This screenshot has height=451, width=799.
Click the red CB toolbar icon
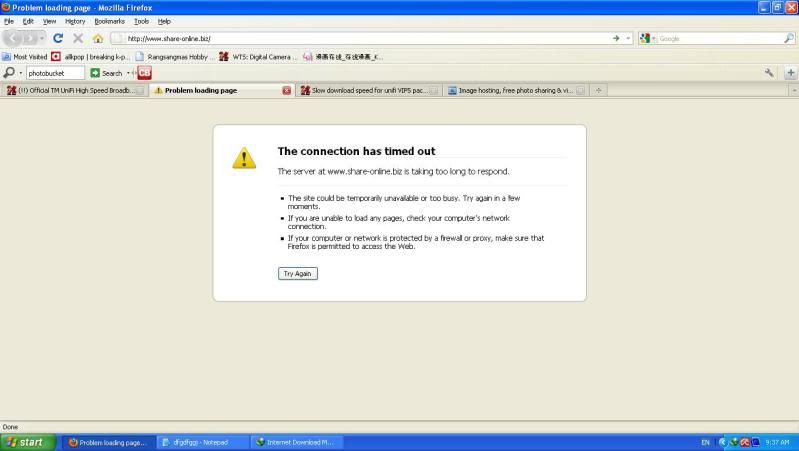click(145, 73)
